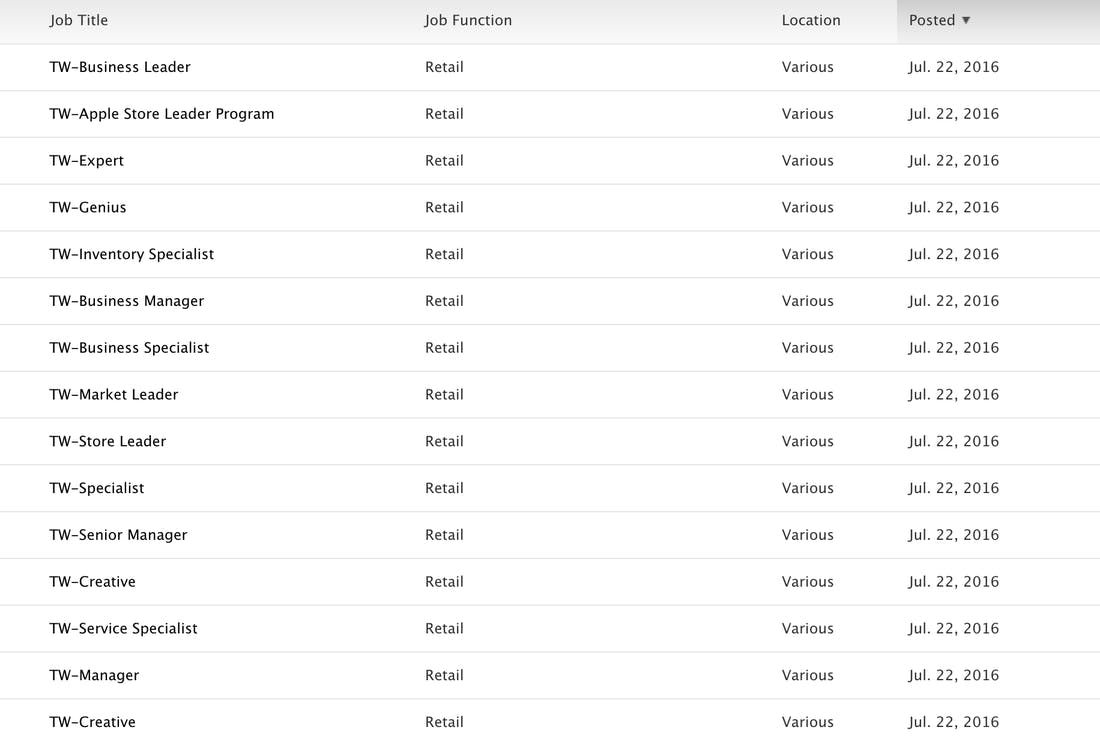View the TW-Inventory Specialist job

click(132, 254)
